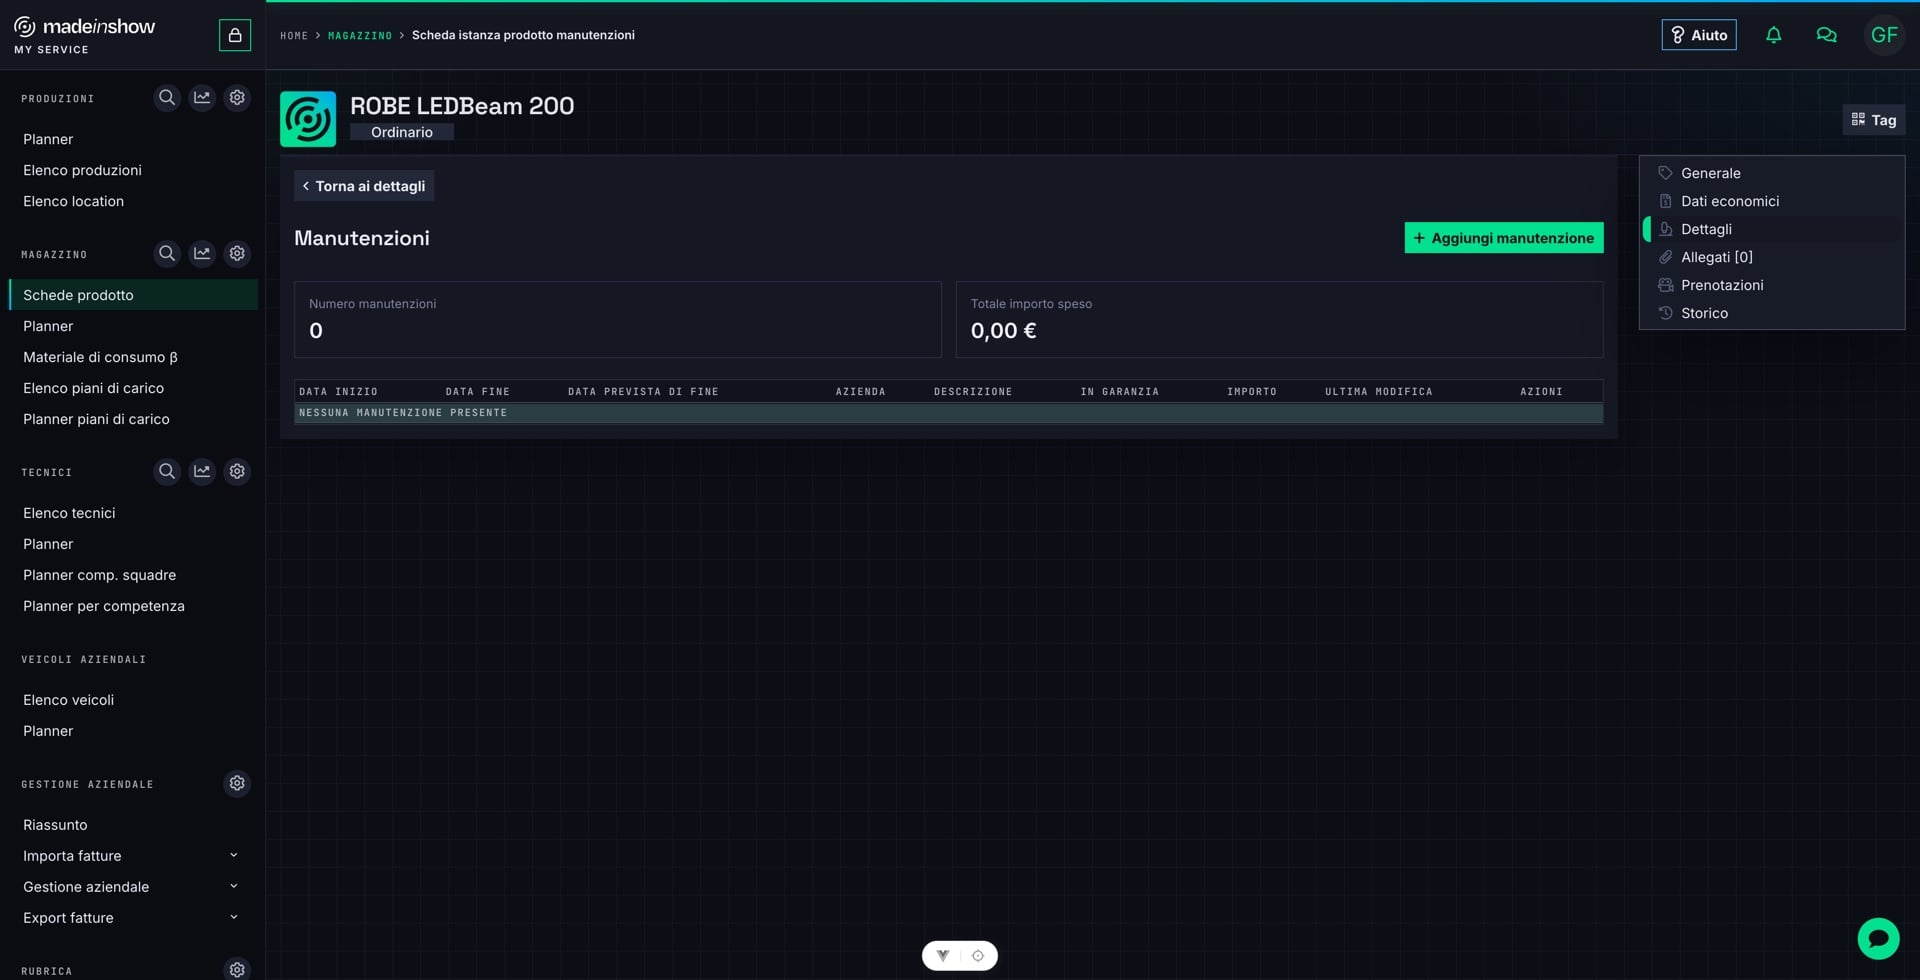
Task: Open Rubrica settings gear
Action: pos(237,969)
